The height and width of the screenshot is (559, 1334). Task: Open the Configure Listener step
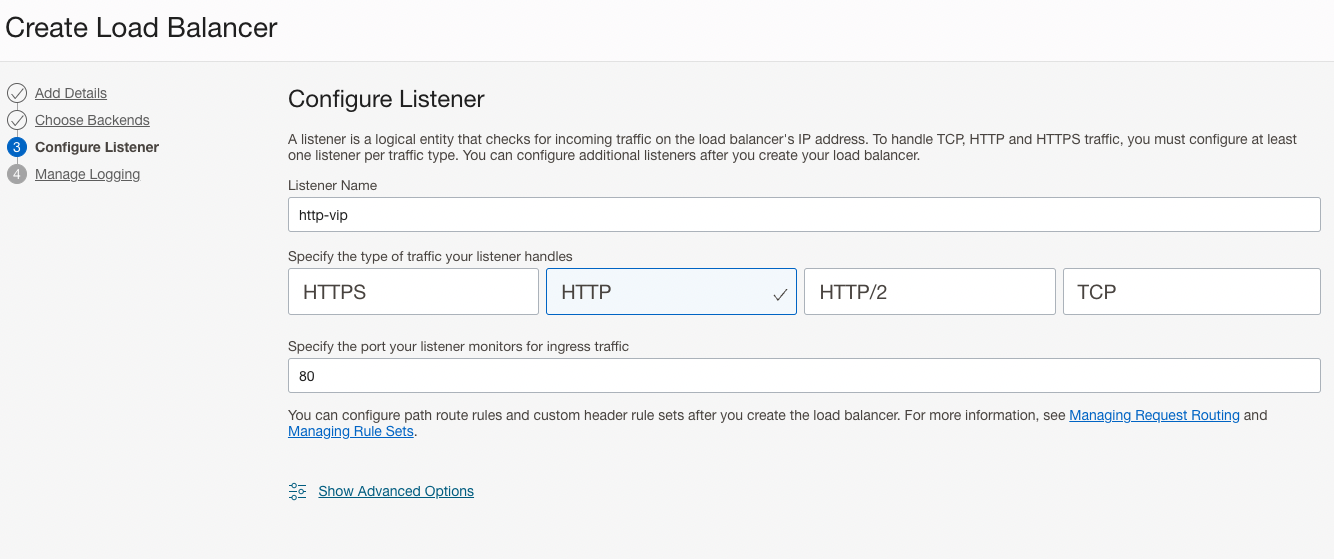tap(97, 147)
